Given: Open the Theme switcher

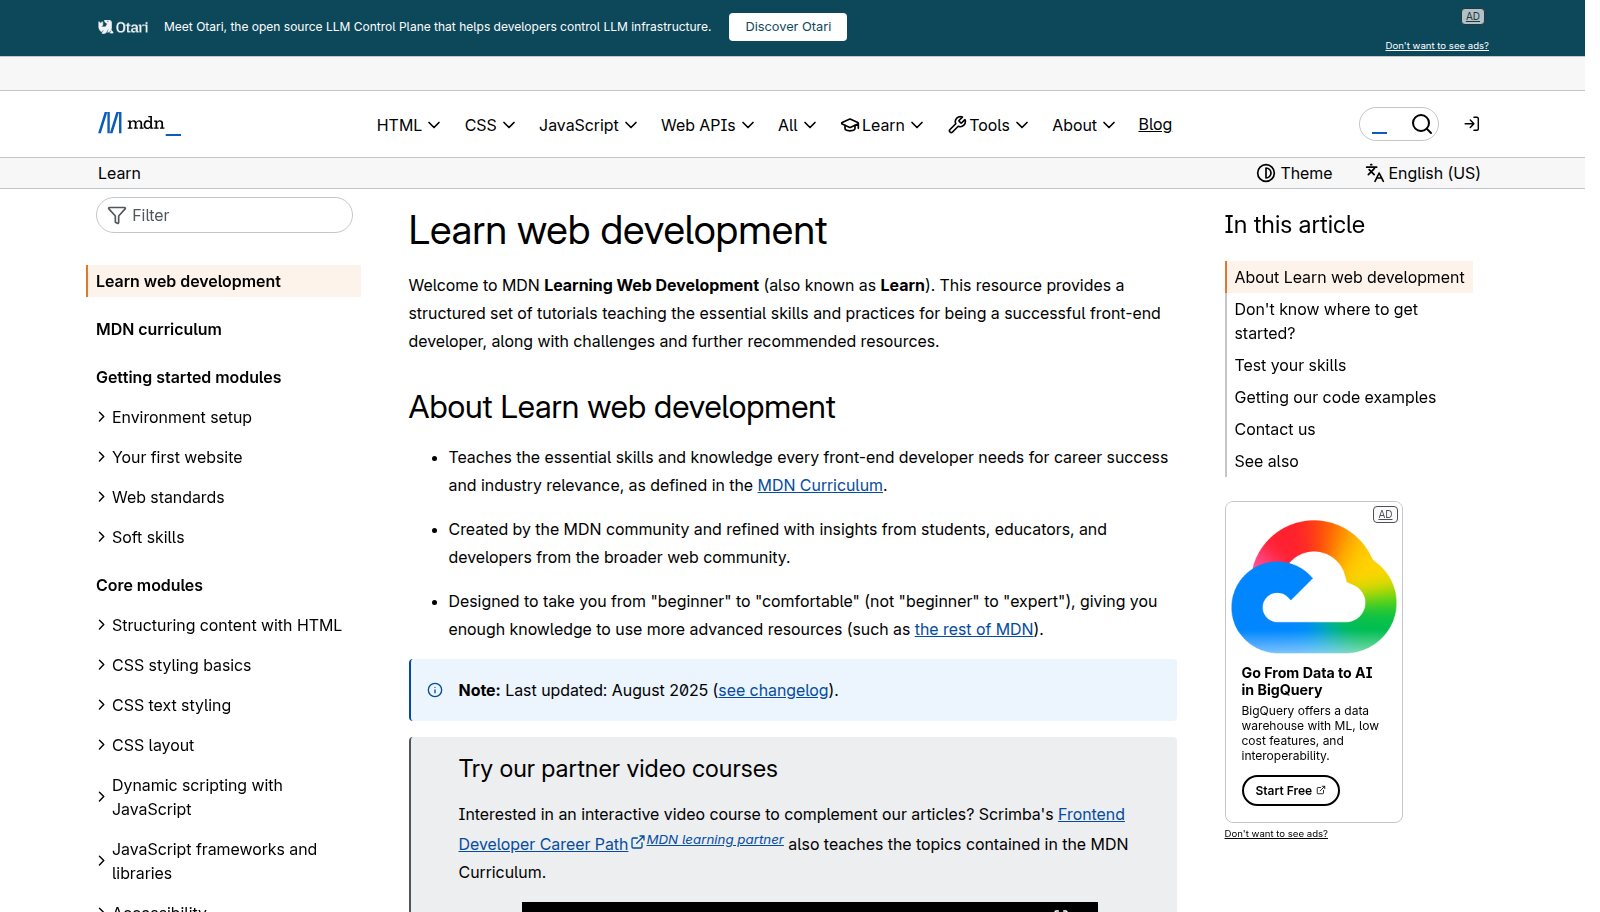Looking at the screenshot, I should (x=1294, y=173).
